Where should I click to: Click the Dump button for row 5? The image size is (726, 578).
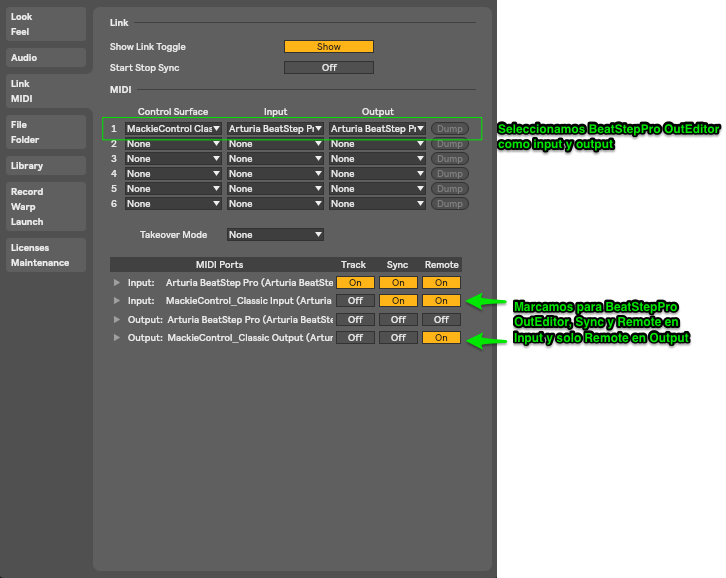[450, 189]
